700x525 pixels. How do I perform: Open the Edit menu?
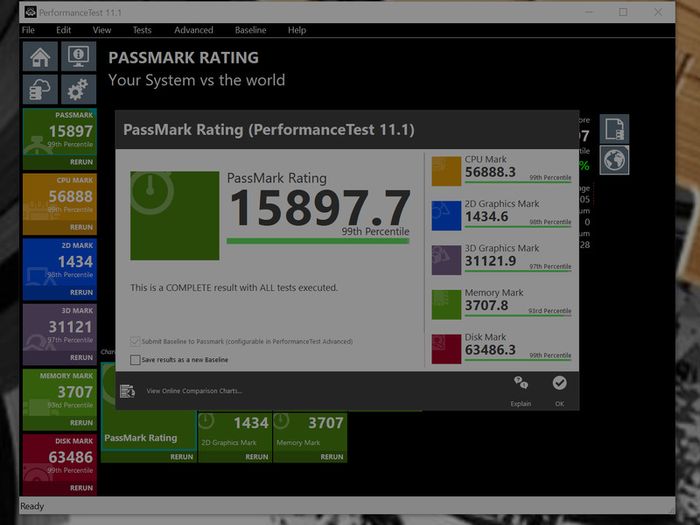(63, 30)
